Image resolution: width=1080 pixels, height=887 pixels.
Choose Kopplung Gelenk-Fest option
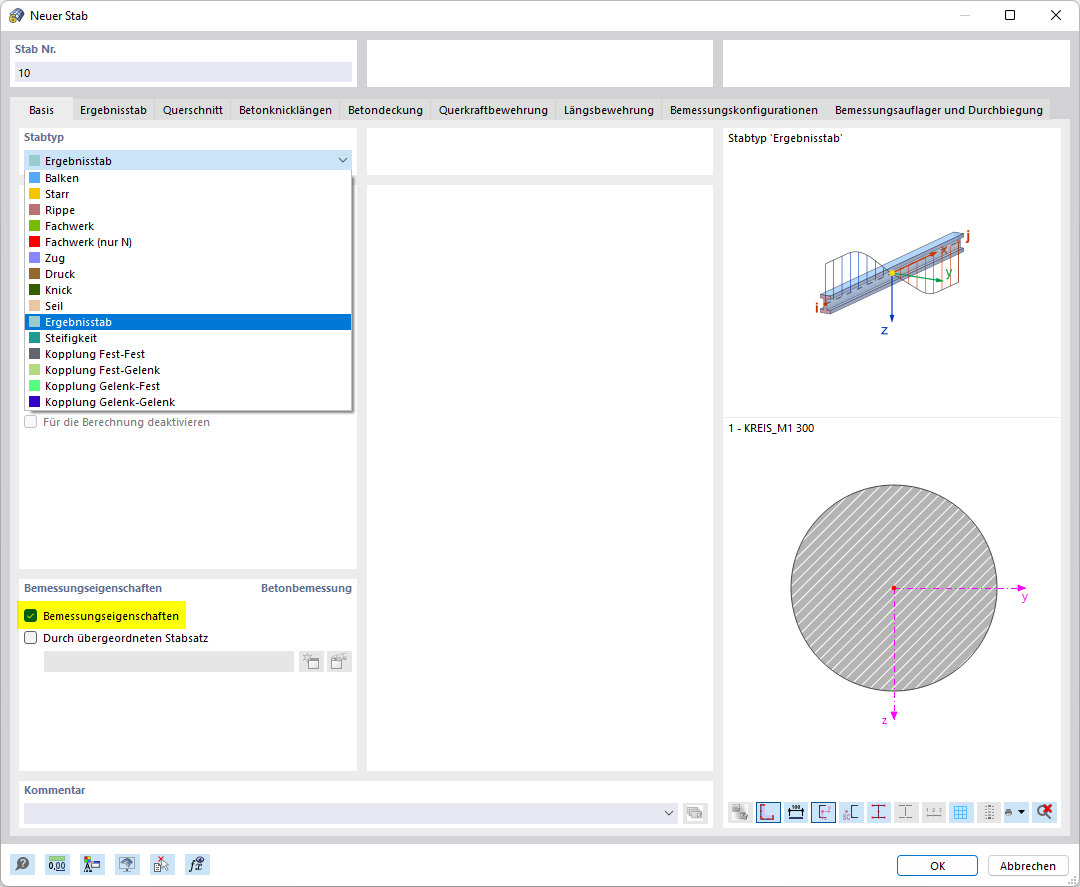pos(188,386)
